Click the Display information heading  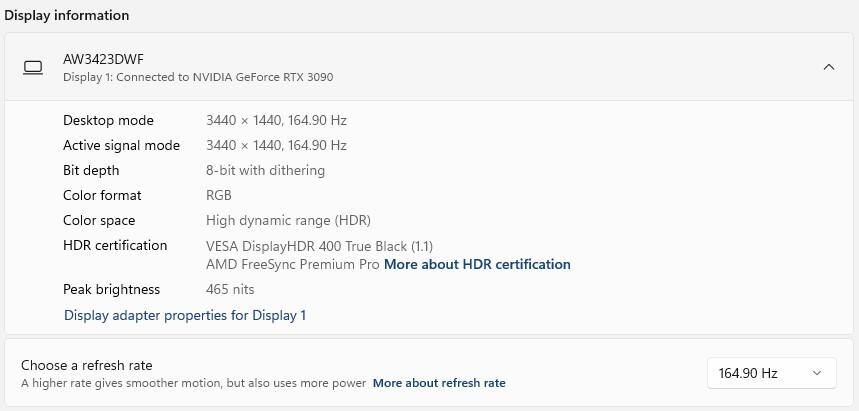(x=67, y=16)
